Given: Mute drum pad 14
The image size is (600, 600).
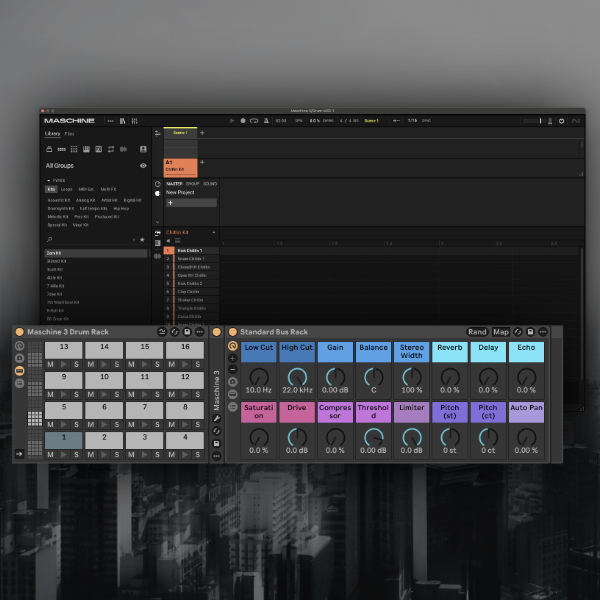Looking at the screenshot, I should 91,365.
